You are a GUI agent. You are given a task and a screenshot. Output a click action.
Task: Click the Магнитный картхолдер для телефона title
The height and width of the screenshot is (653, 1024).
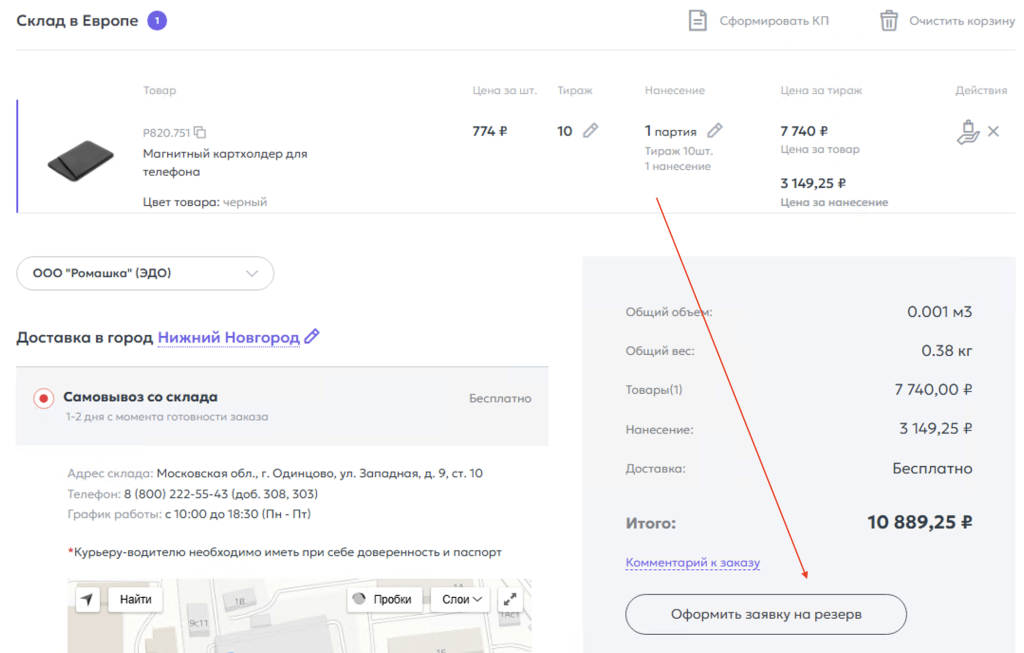pyautogui.click(x=225, y=162)
